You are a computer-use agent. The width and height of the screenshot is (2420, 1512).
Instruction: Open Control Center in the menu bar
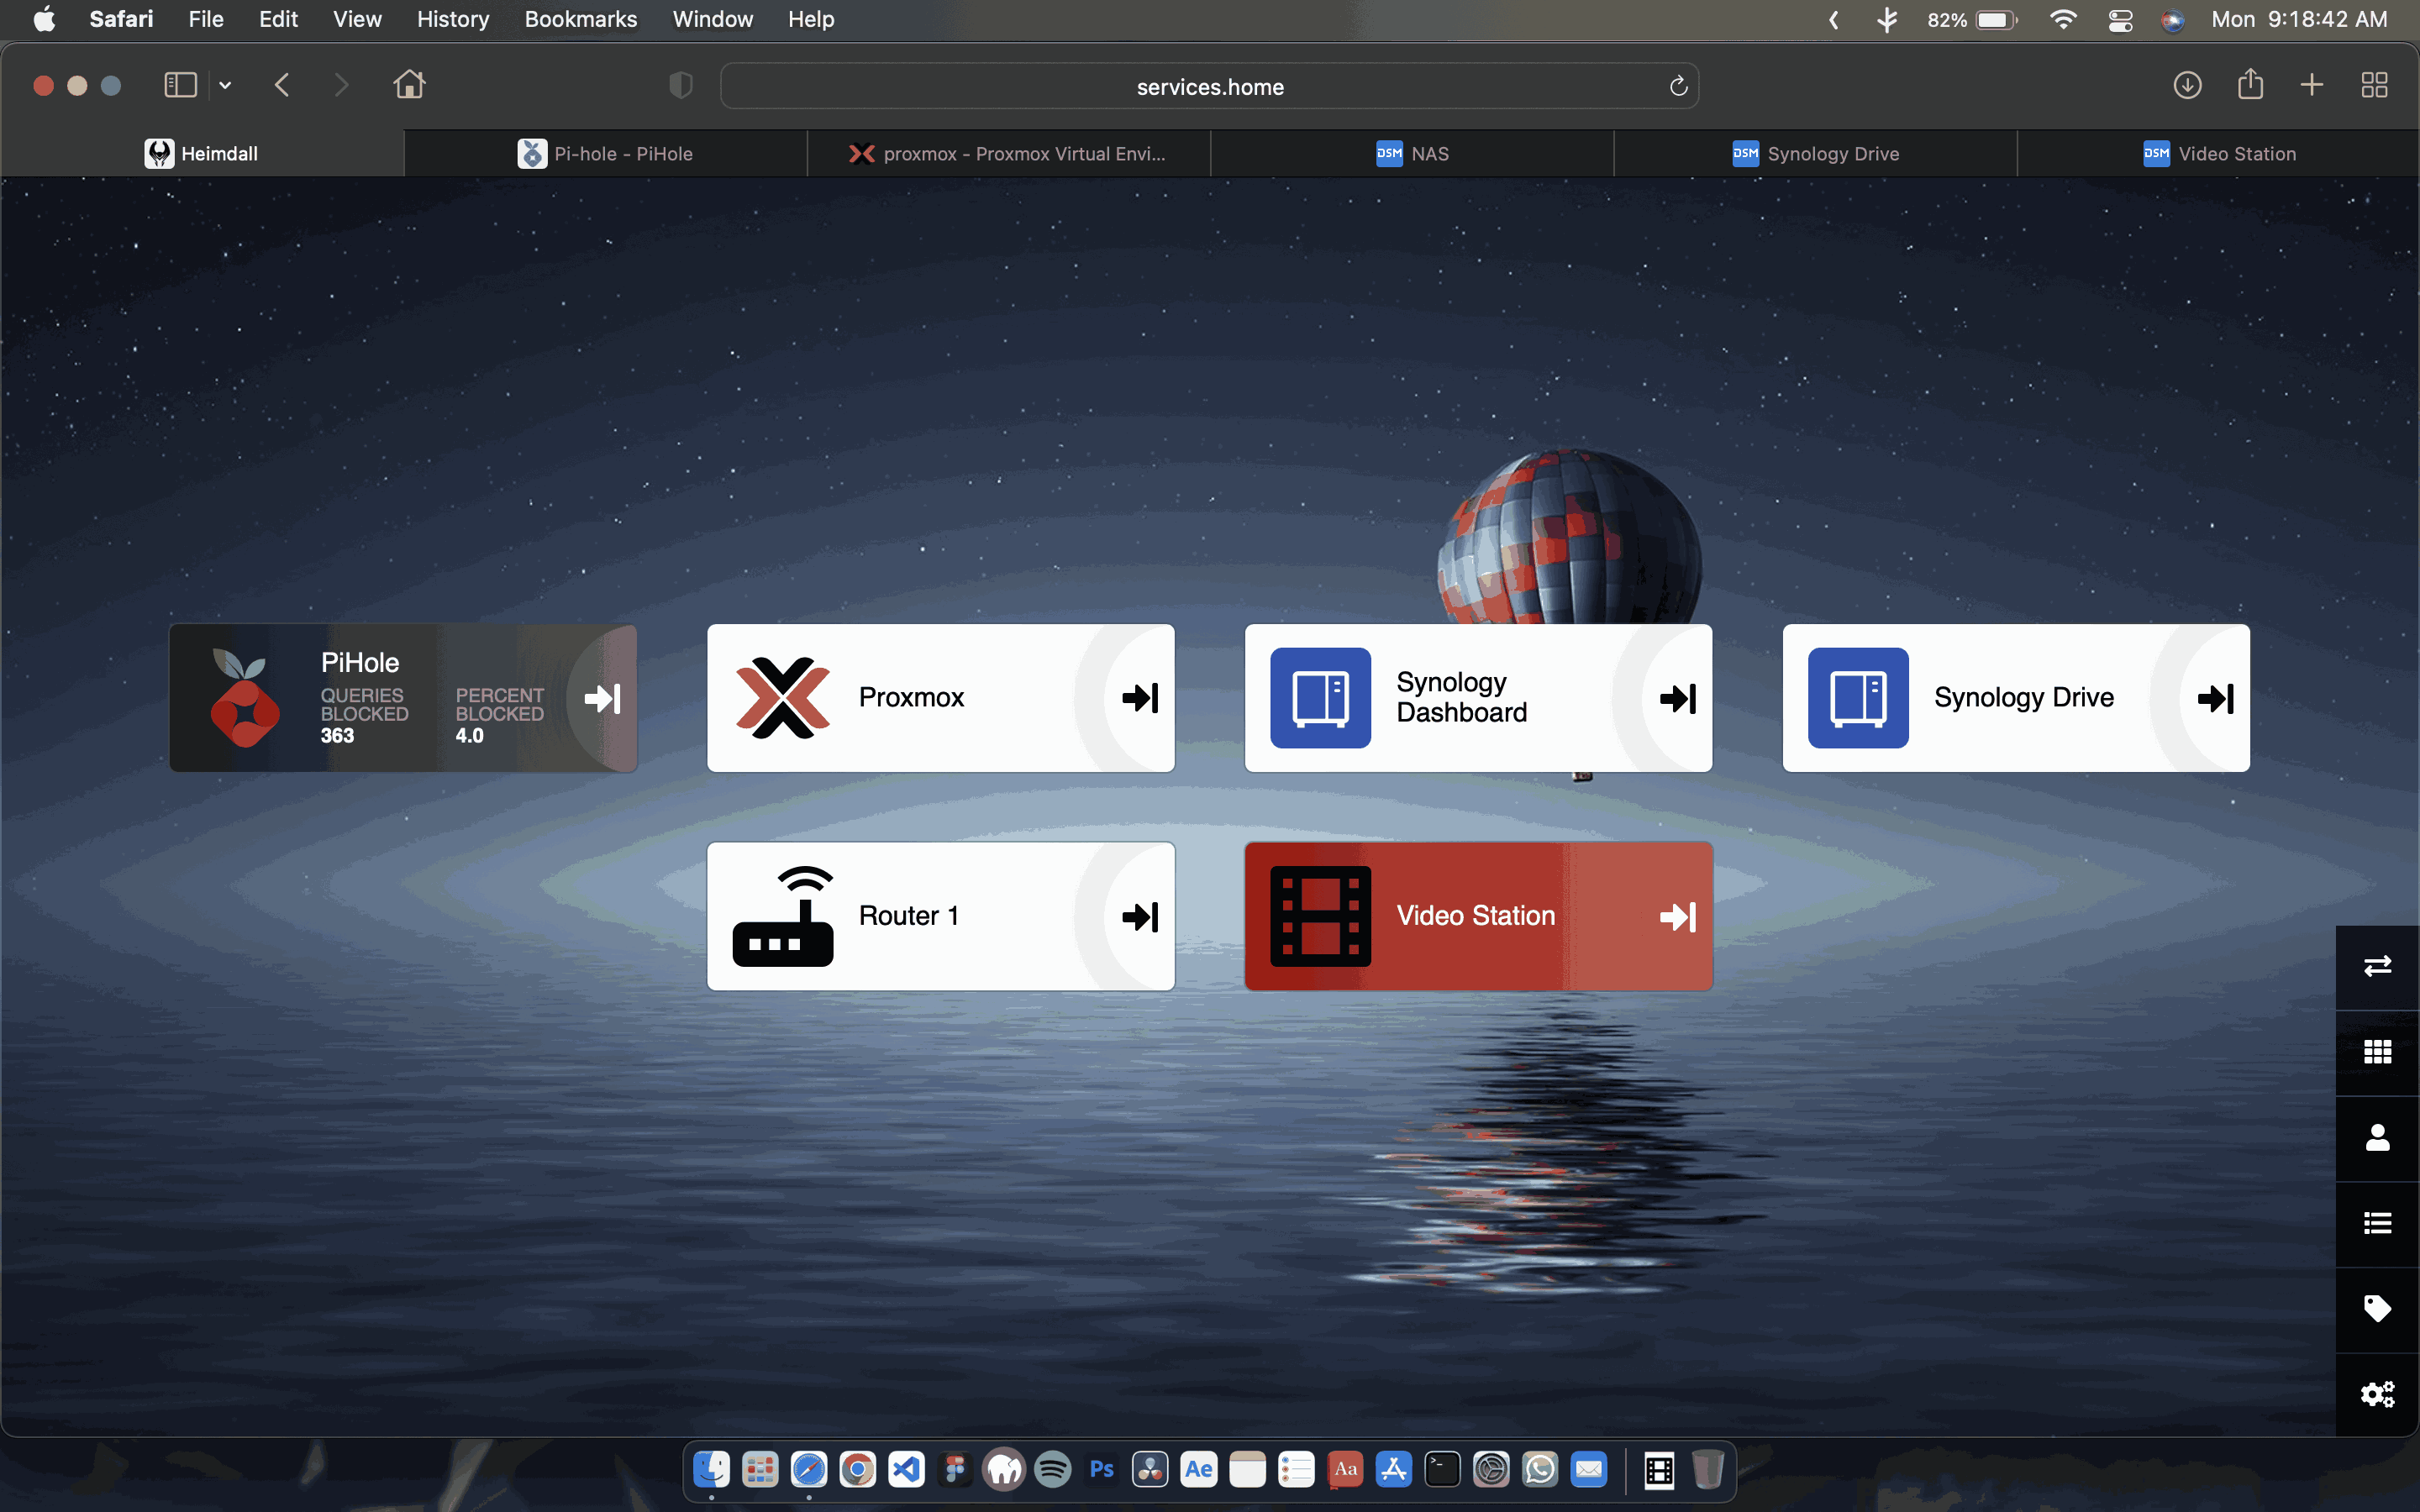click(x=2120, y=19)
